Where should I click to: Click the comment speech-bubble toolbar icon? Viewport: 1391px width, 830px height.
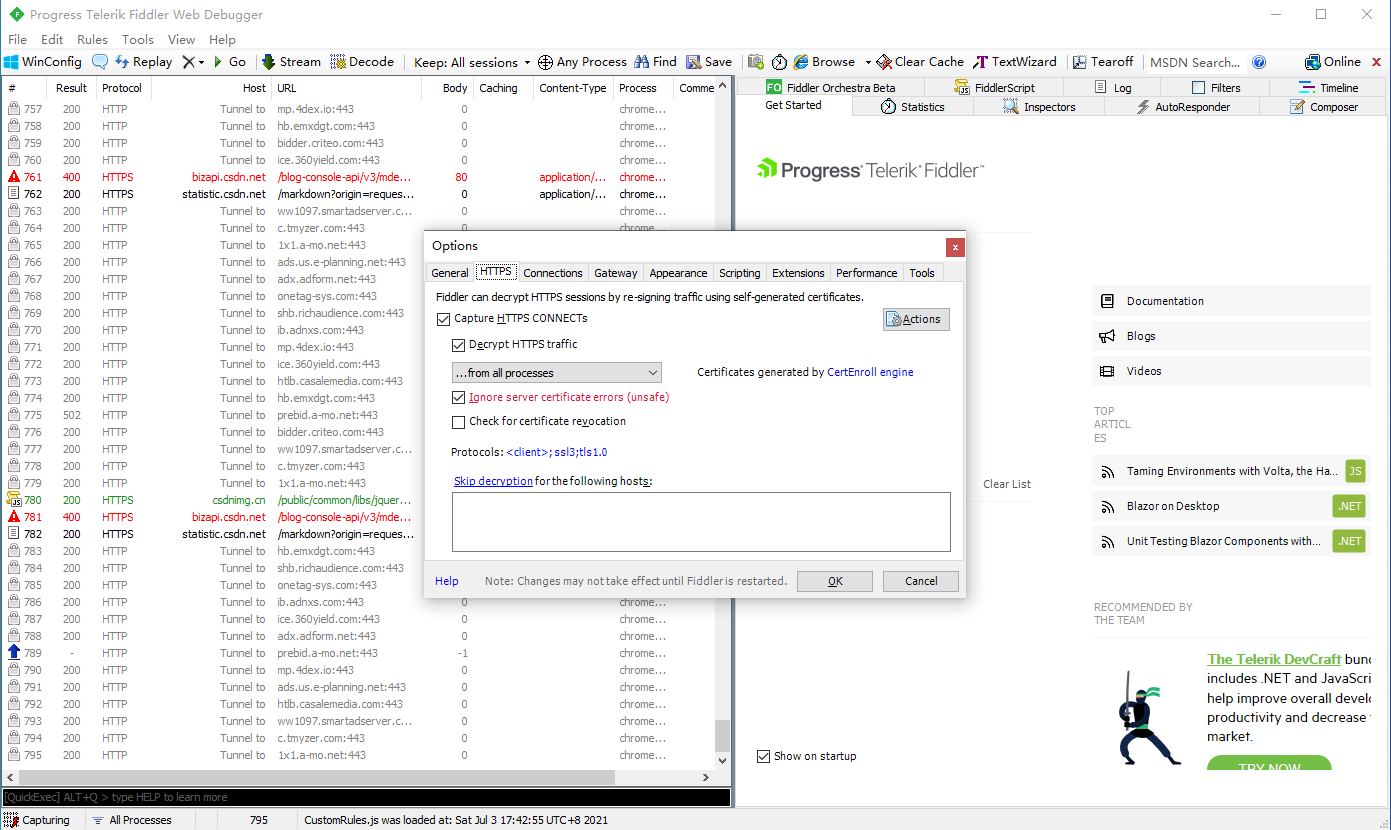[100, 62]
